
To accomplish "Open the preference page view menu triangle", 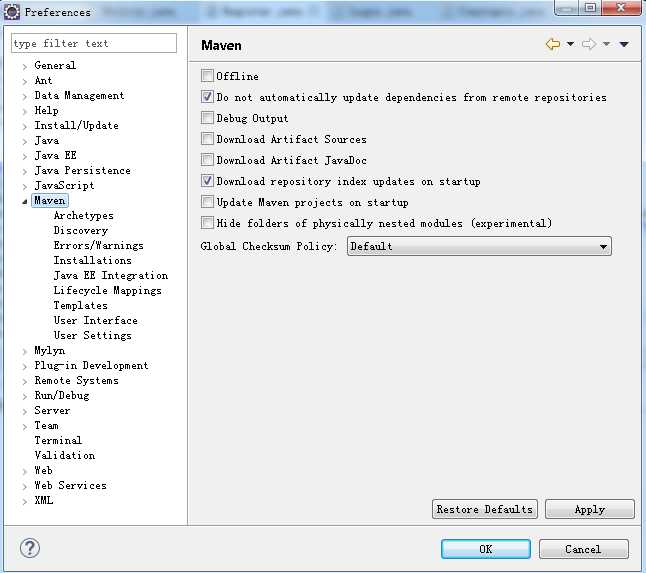I will [x=624, y=44].
